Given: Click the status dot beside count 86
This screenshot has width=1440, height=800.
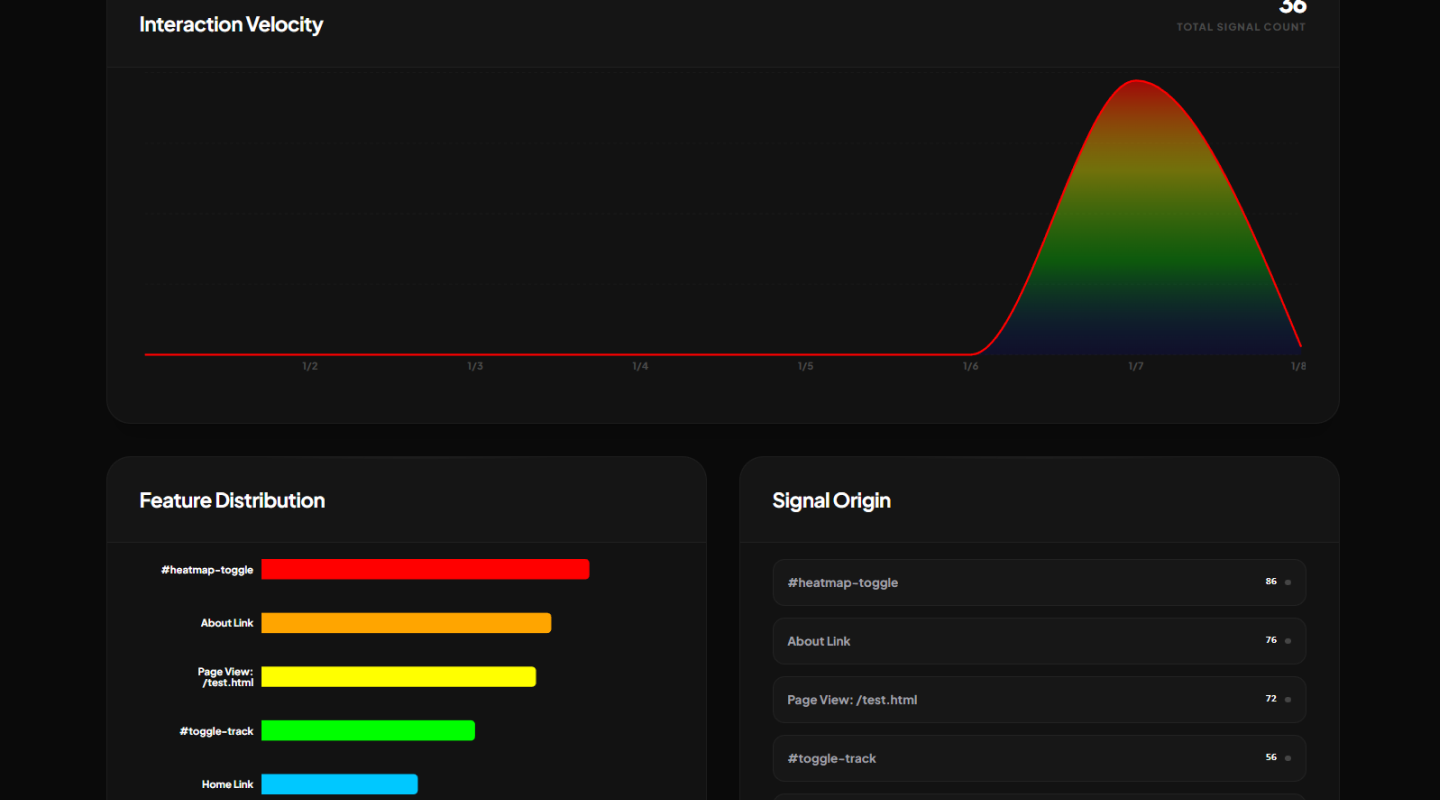Looking at the screenshot, I should click(1287, 582).
